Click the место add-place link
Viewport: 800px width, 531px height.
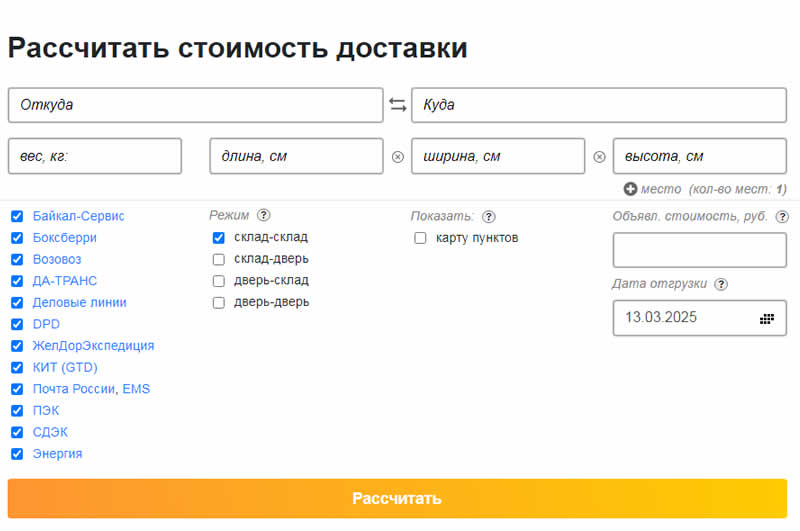pyautogui.click(x=661, y=189)
